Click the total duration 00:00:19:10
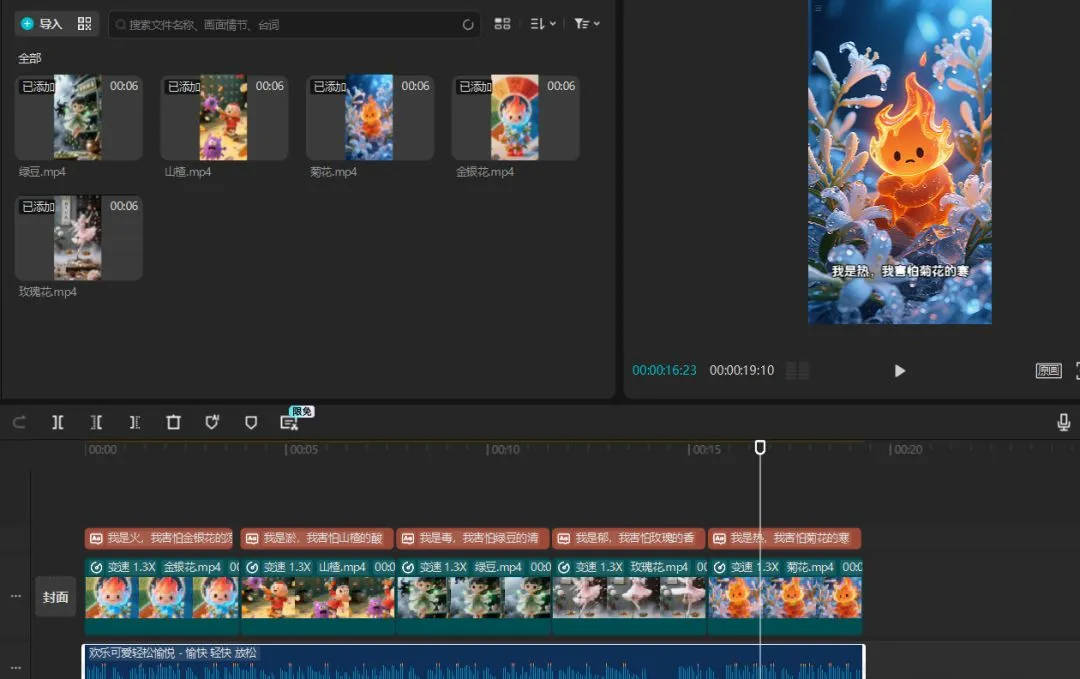Image resolution: width=1080 pixels, height=679 pixels. pyautogui.click(x=742, y=370)
